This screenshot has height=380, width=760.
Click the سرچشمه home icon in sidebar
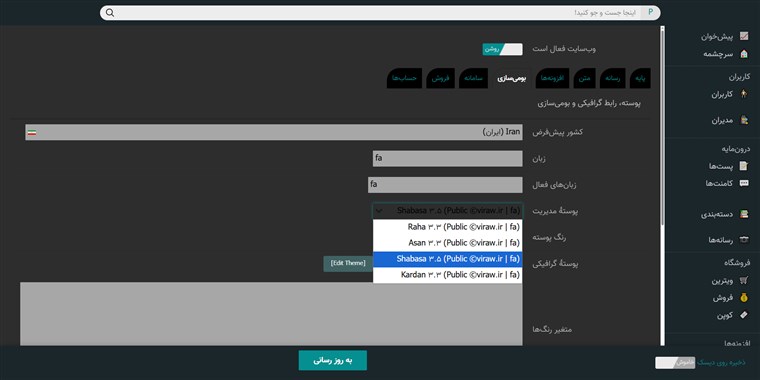pyautogui.click(x=744, y=54)
